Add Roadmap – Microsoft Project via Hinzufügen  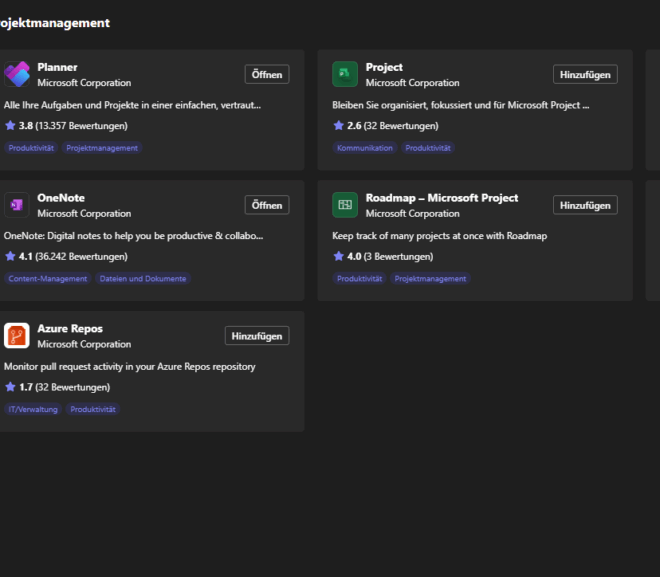pyautogui.click(x=585, y=205)
